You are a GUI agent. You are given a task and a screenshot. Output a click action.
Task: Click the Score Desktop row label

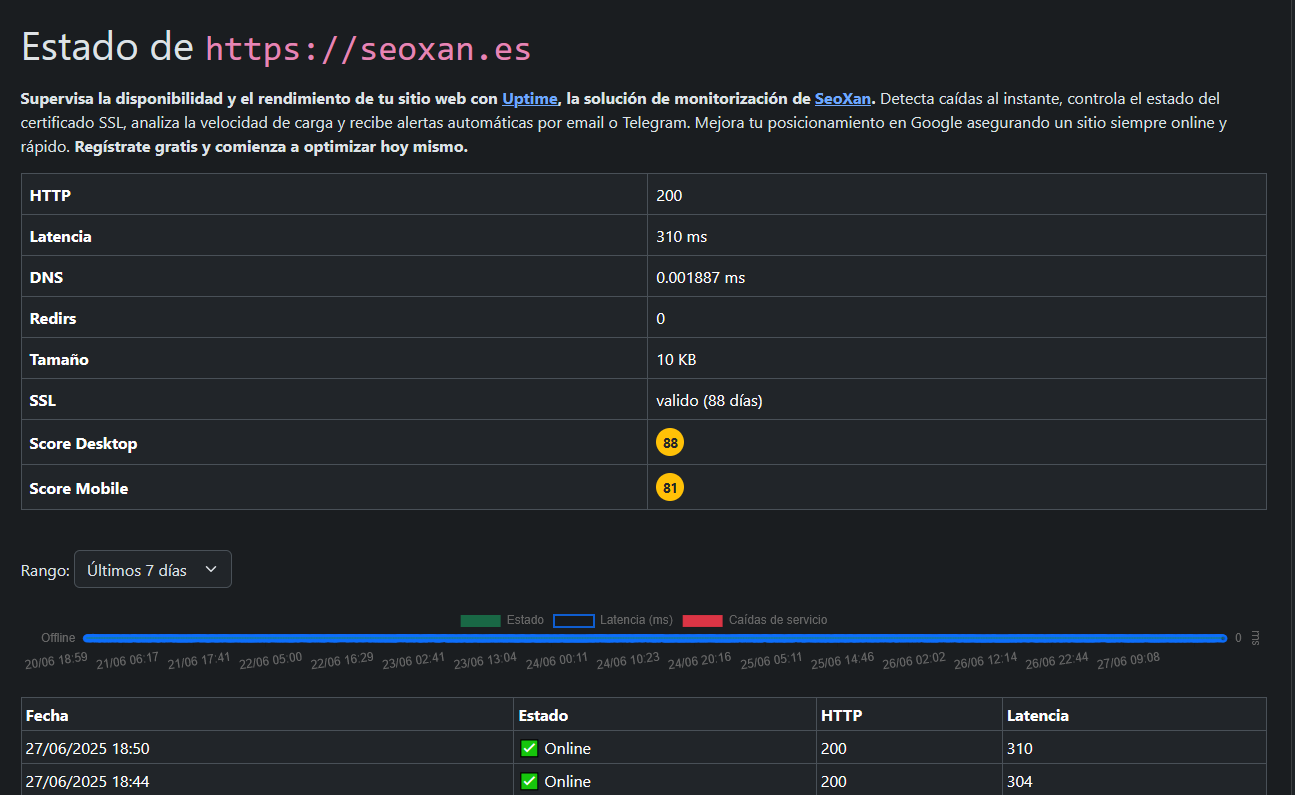coord(83,443)
